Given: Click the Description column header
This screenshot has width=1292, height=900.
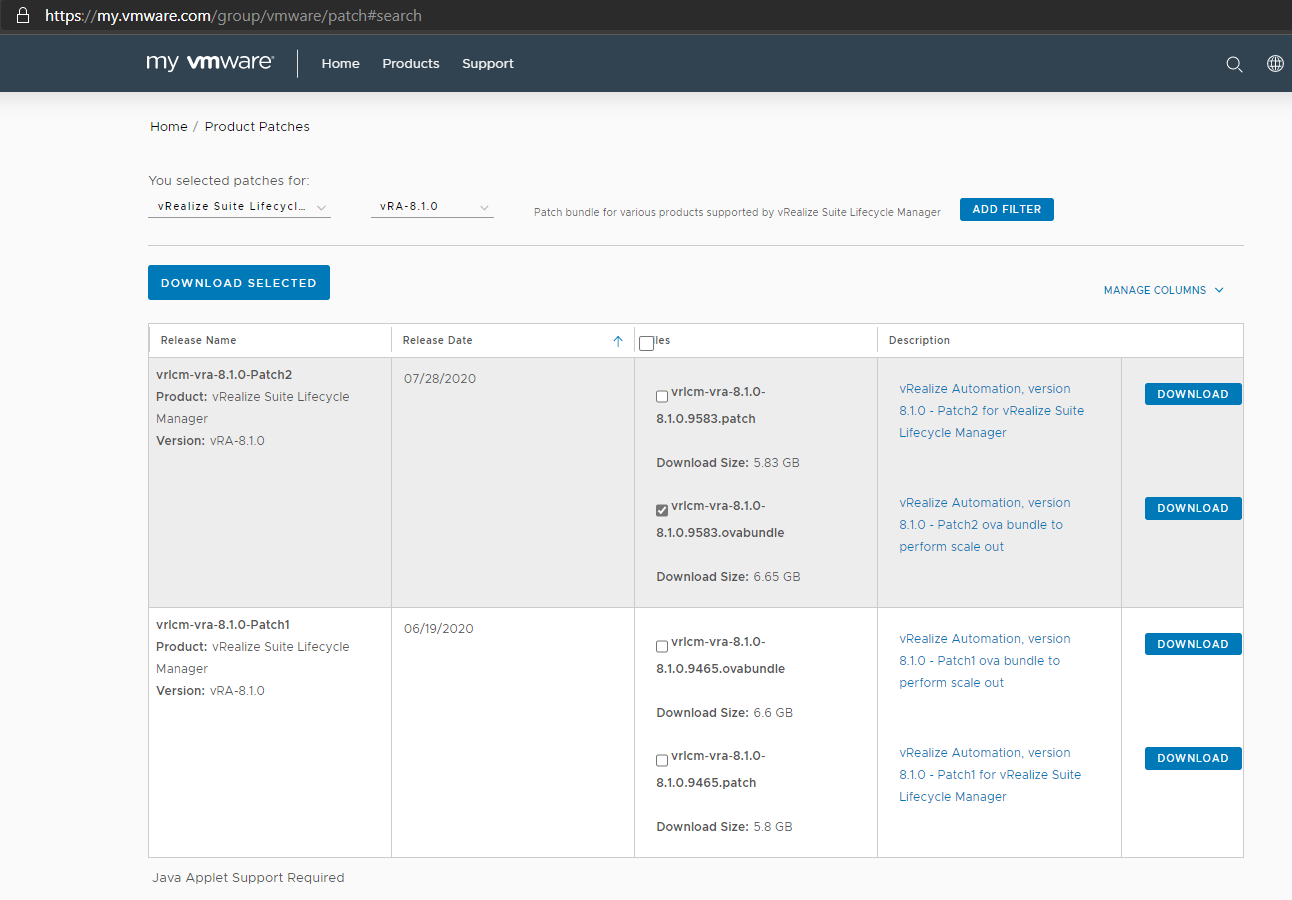Looking at the screenshot, I should [x=919, y=340].
